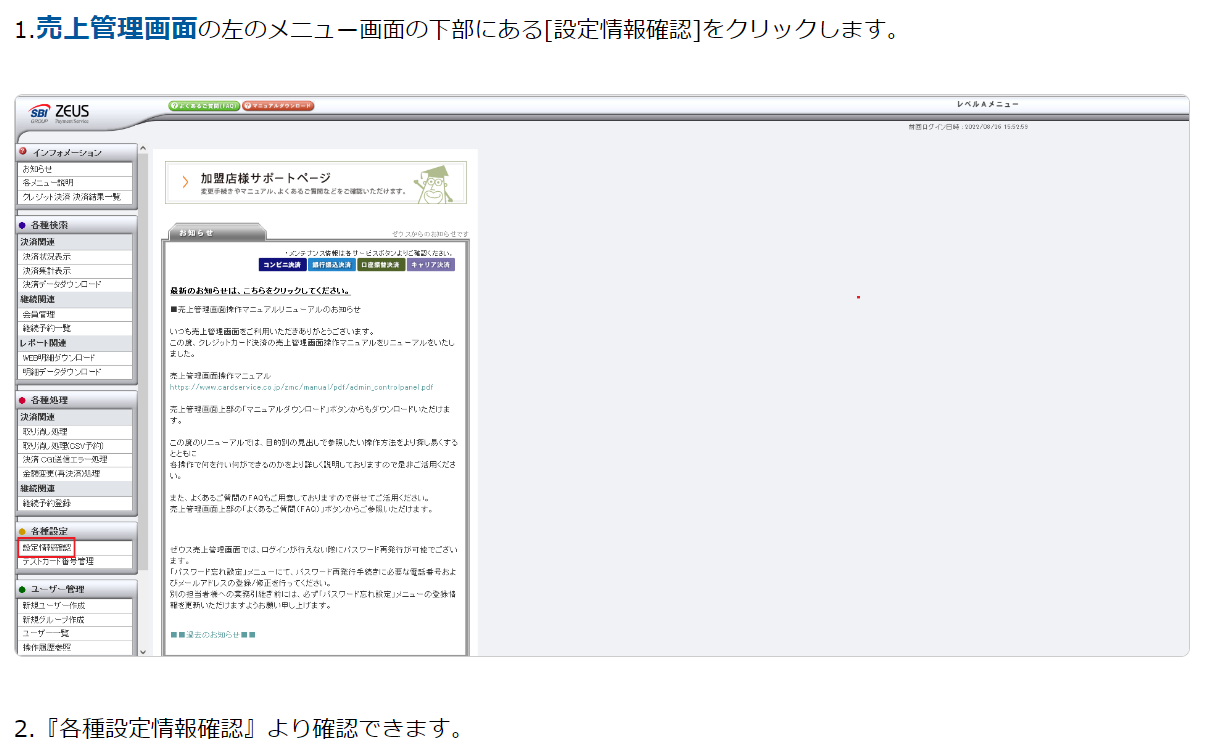Open 設定情報確認 in the left menu
Image resolution: width=1207 pixels, height=751 pixels.
tap(46, 548)
